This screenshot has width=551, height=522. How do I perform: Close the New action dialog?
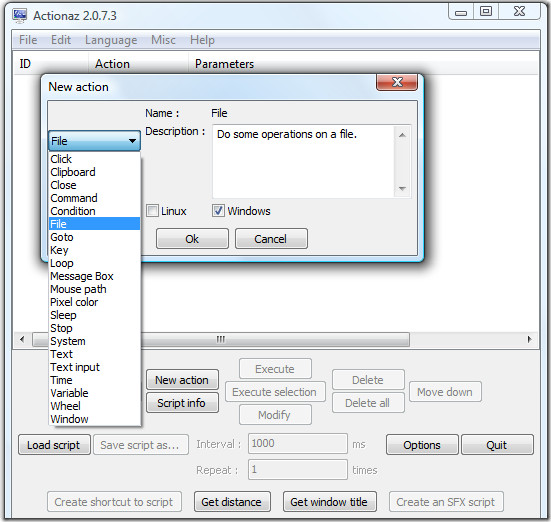[x=397, y=82]
